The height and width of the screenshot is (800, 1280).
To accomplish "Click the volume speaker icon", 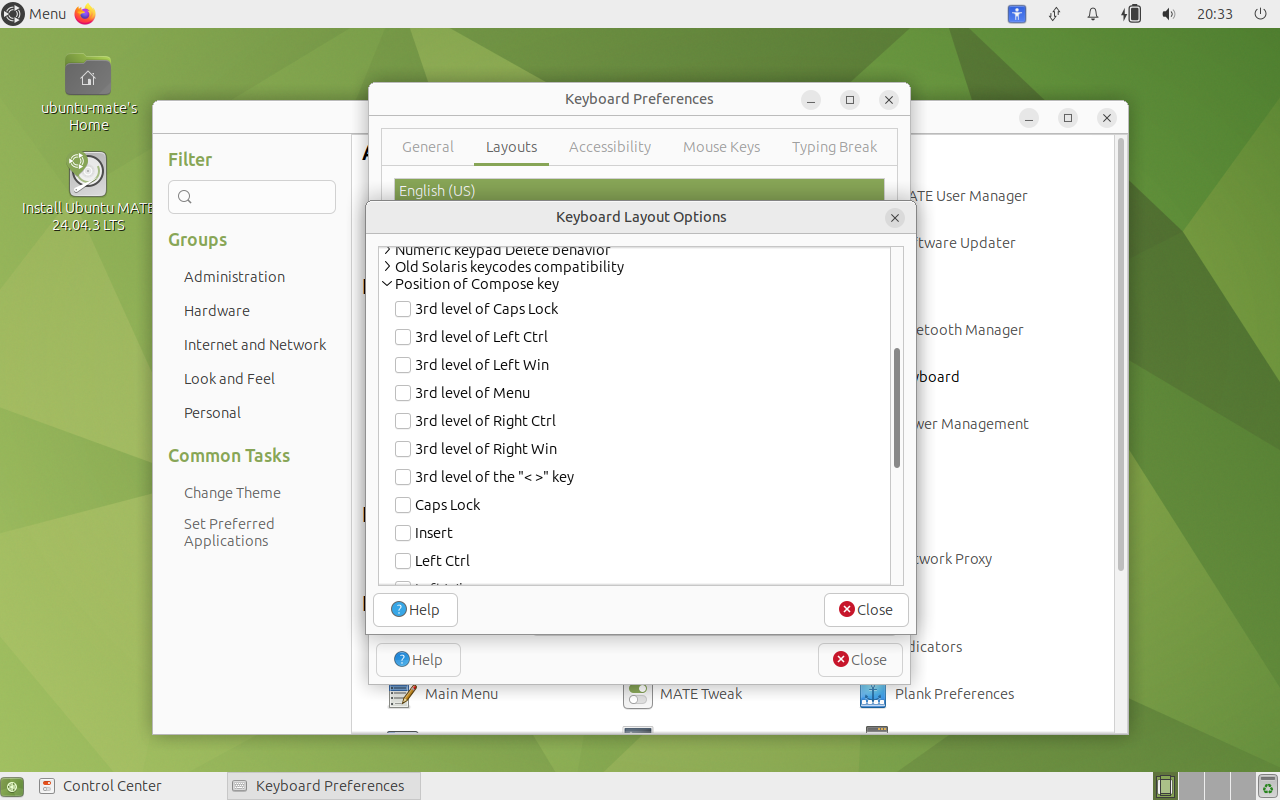I will click(x=1168, y=14).
